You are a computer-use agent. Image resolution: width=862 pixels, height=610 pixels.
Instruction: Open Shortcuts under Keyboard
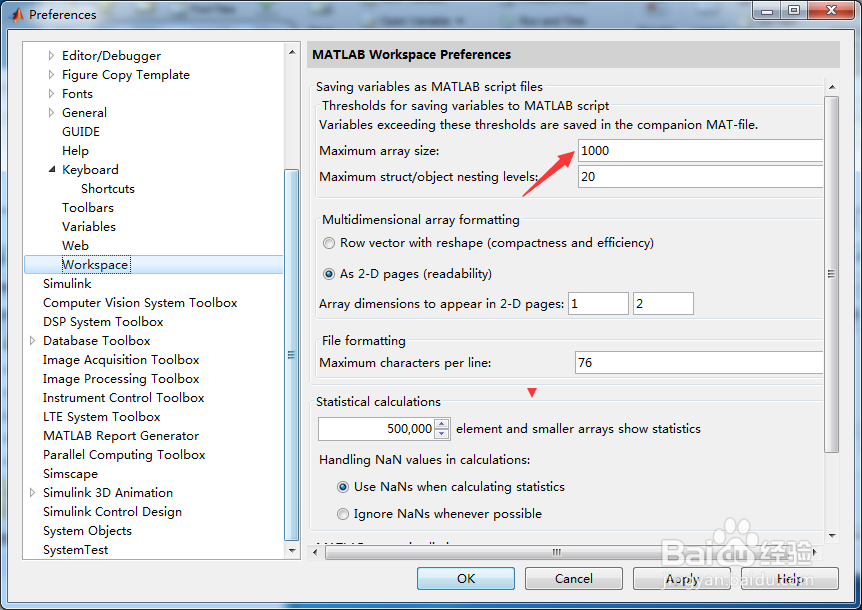point(108,188)
